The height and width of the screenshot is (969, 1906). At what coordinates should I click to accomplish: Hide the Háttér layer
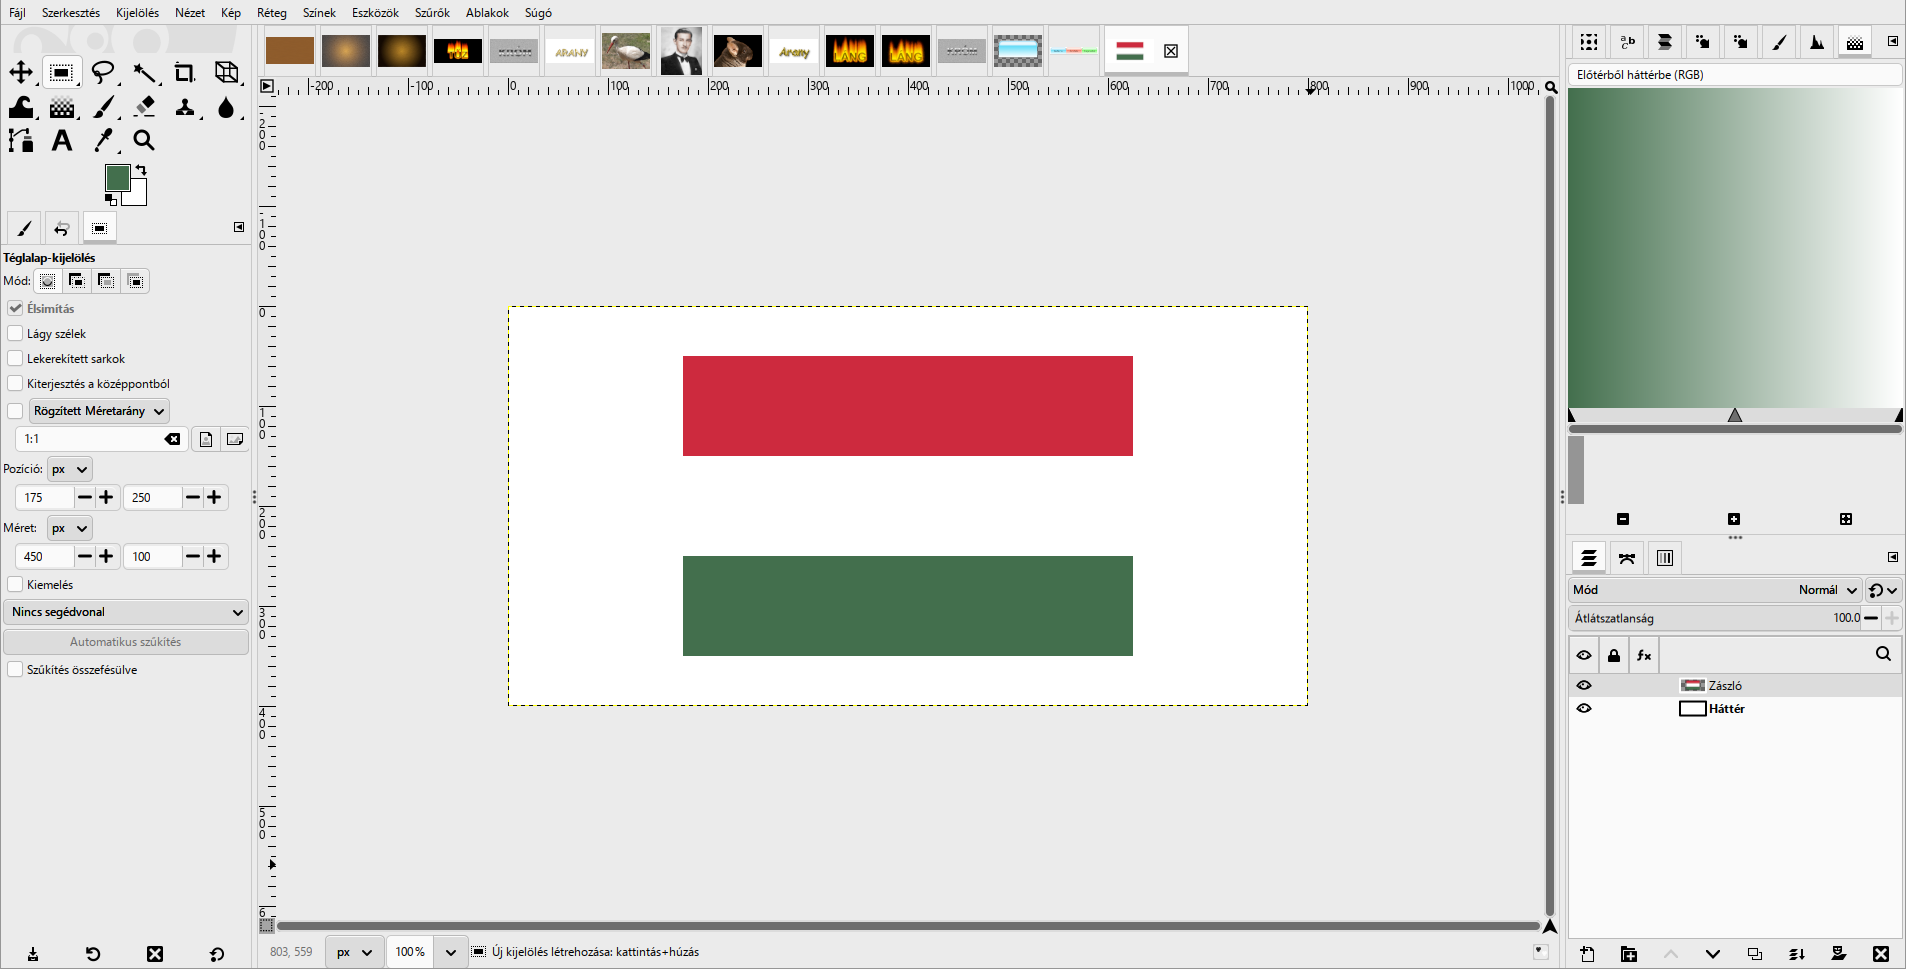coord(1584,708)
